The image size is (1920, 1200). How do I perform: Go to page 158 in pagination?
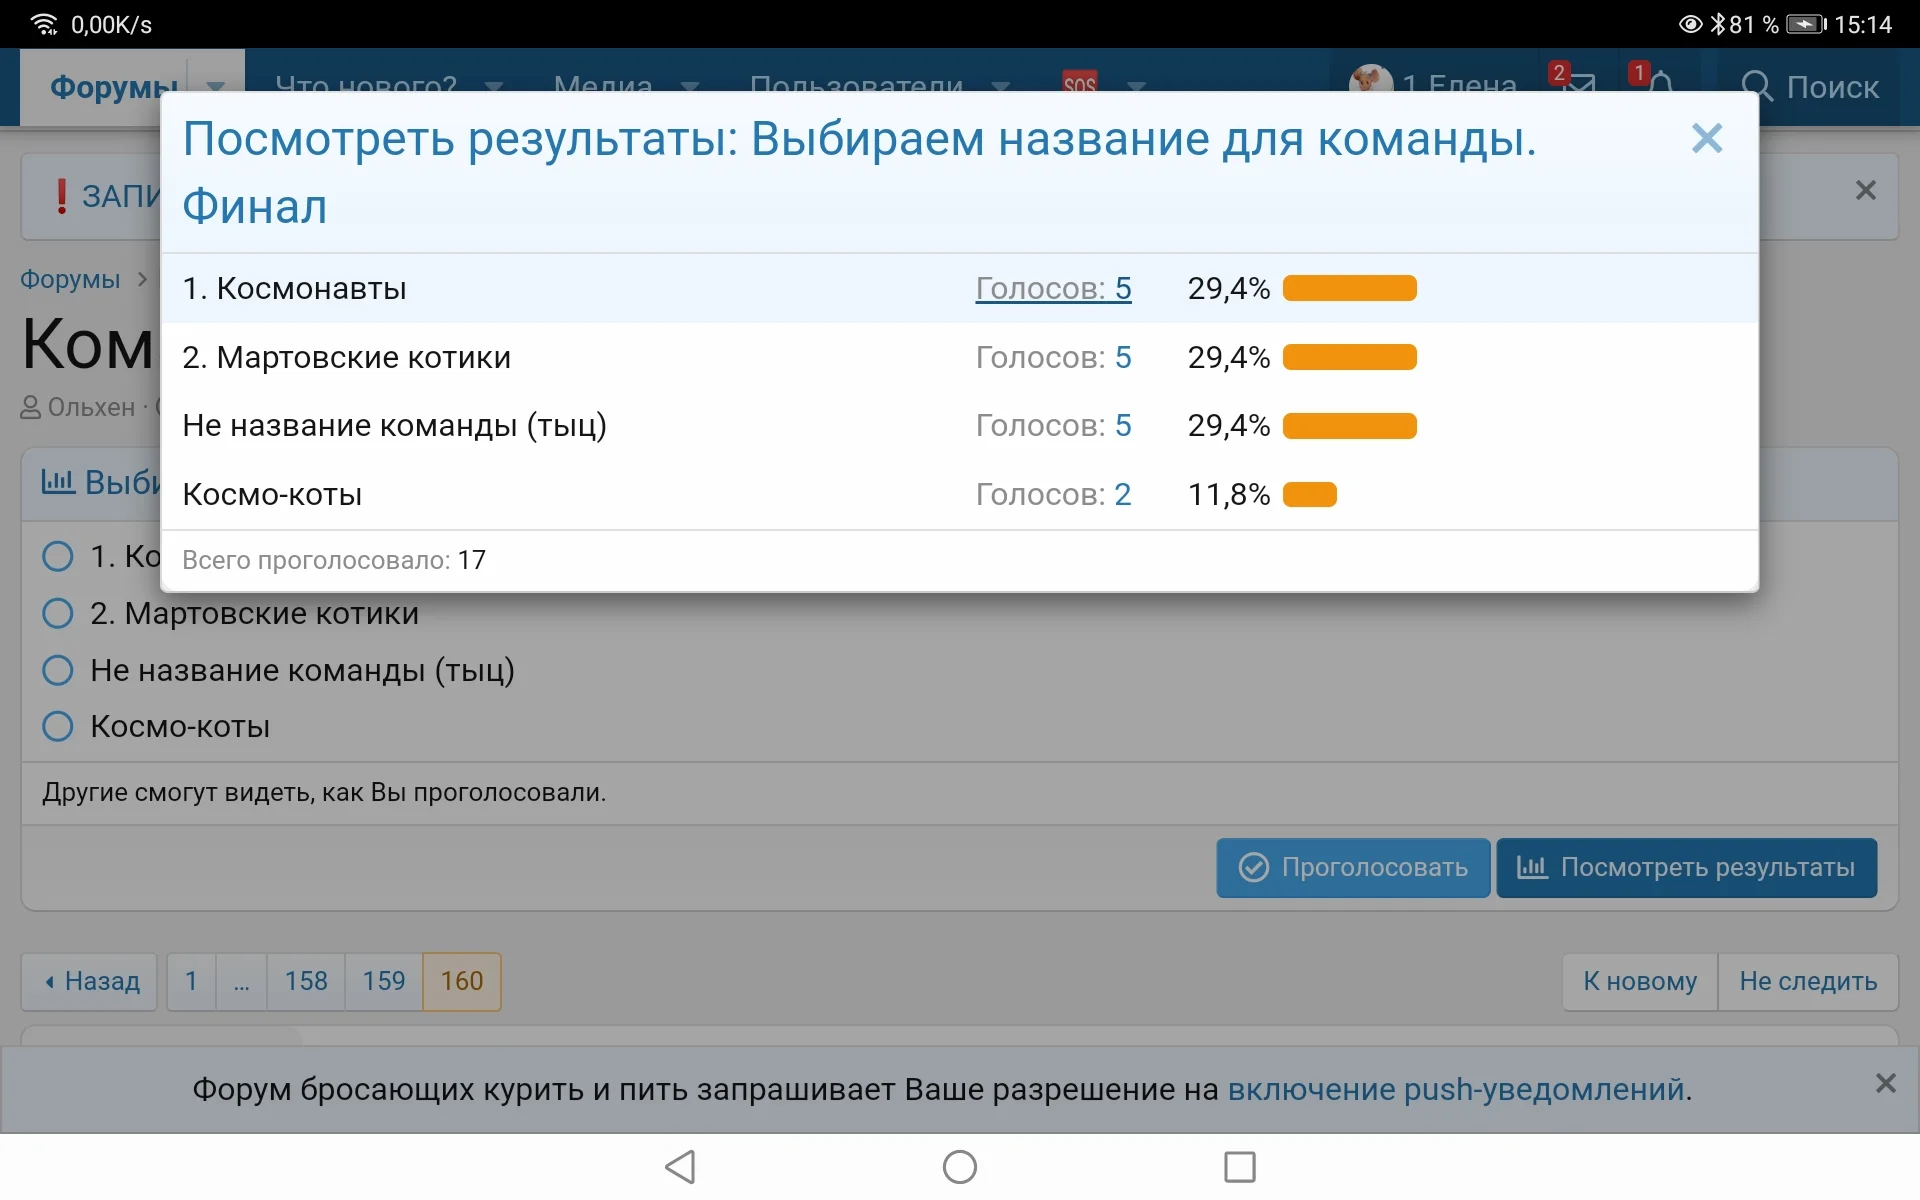306,981
